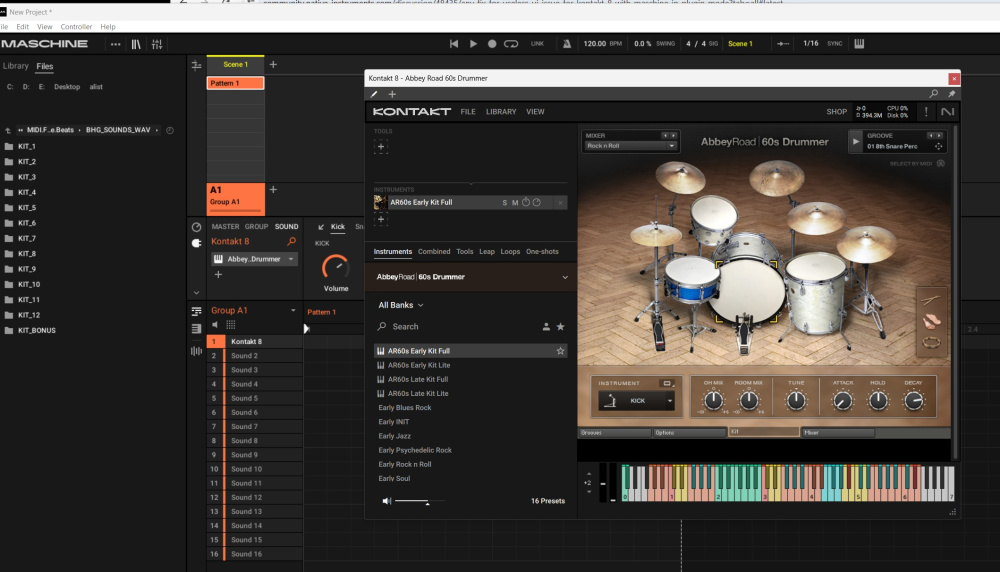This screenshot has height=572, width=1000.
Task: Add a new scene with plus icon
Action: [273, 64]
